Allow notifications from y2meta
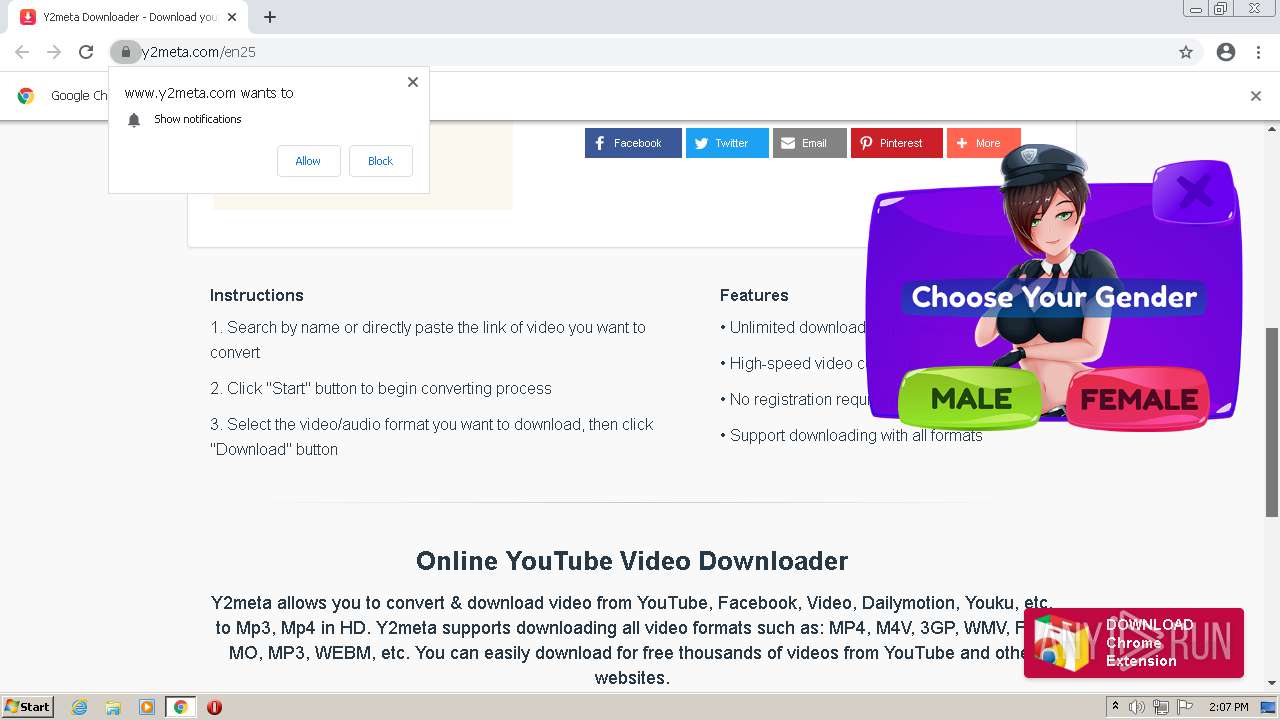Viewport: 1280px width, 720px height. [308, 161]
